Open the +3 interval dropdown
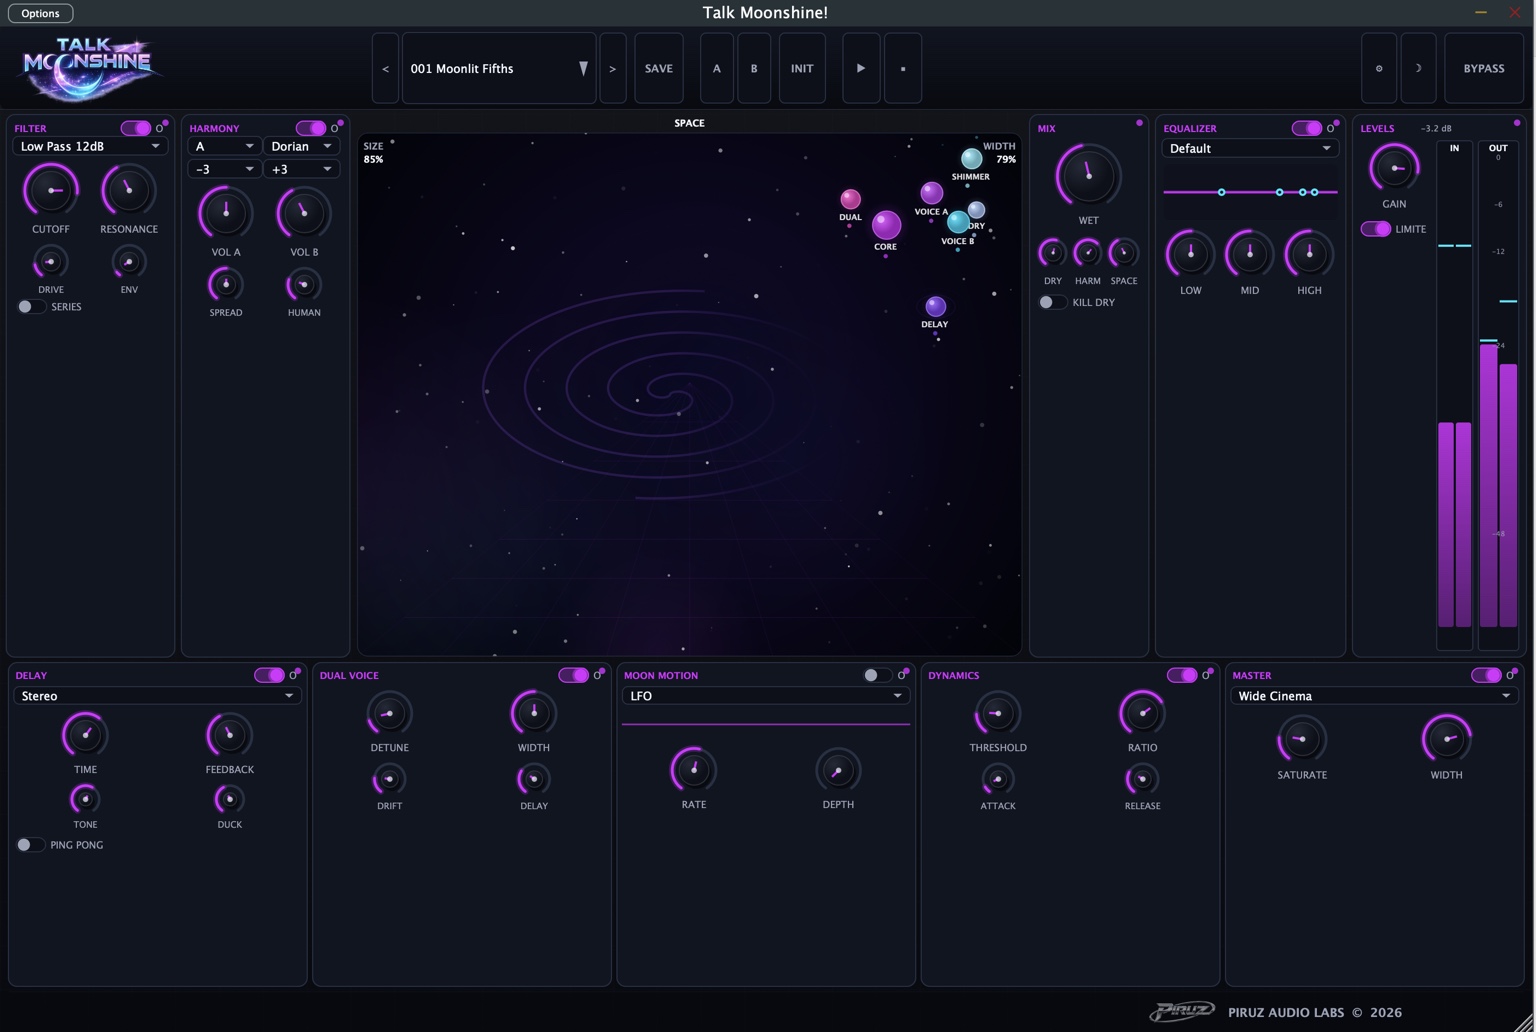This screenshot has height=1032, width=1536. point(301,169)
